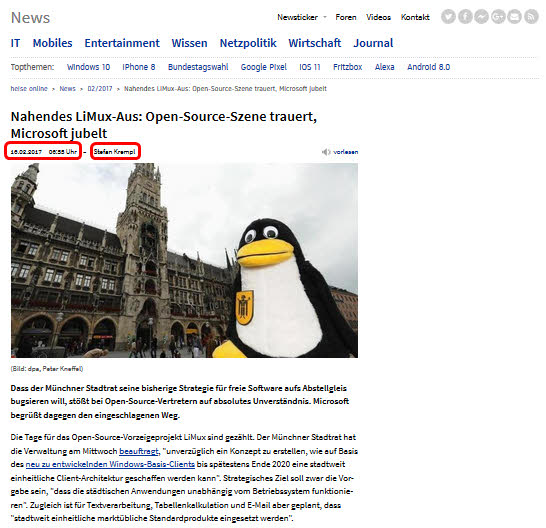Click the Facebook icon in header
The height and width of the screenshot is (528, 546).
(x=465, y=17)
